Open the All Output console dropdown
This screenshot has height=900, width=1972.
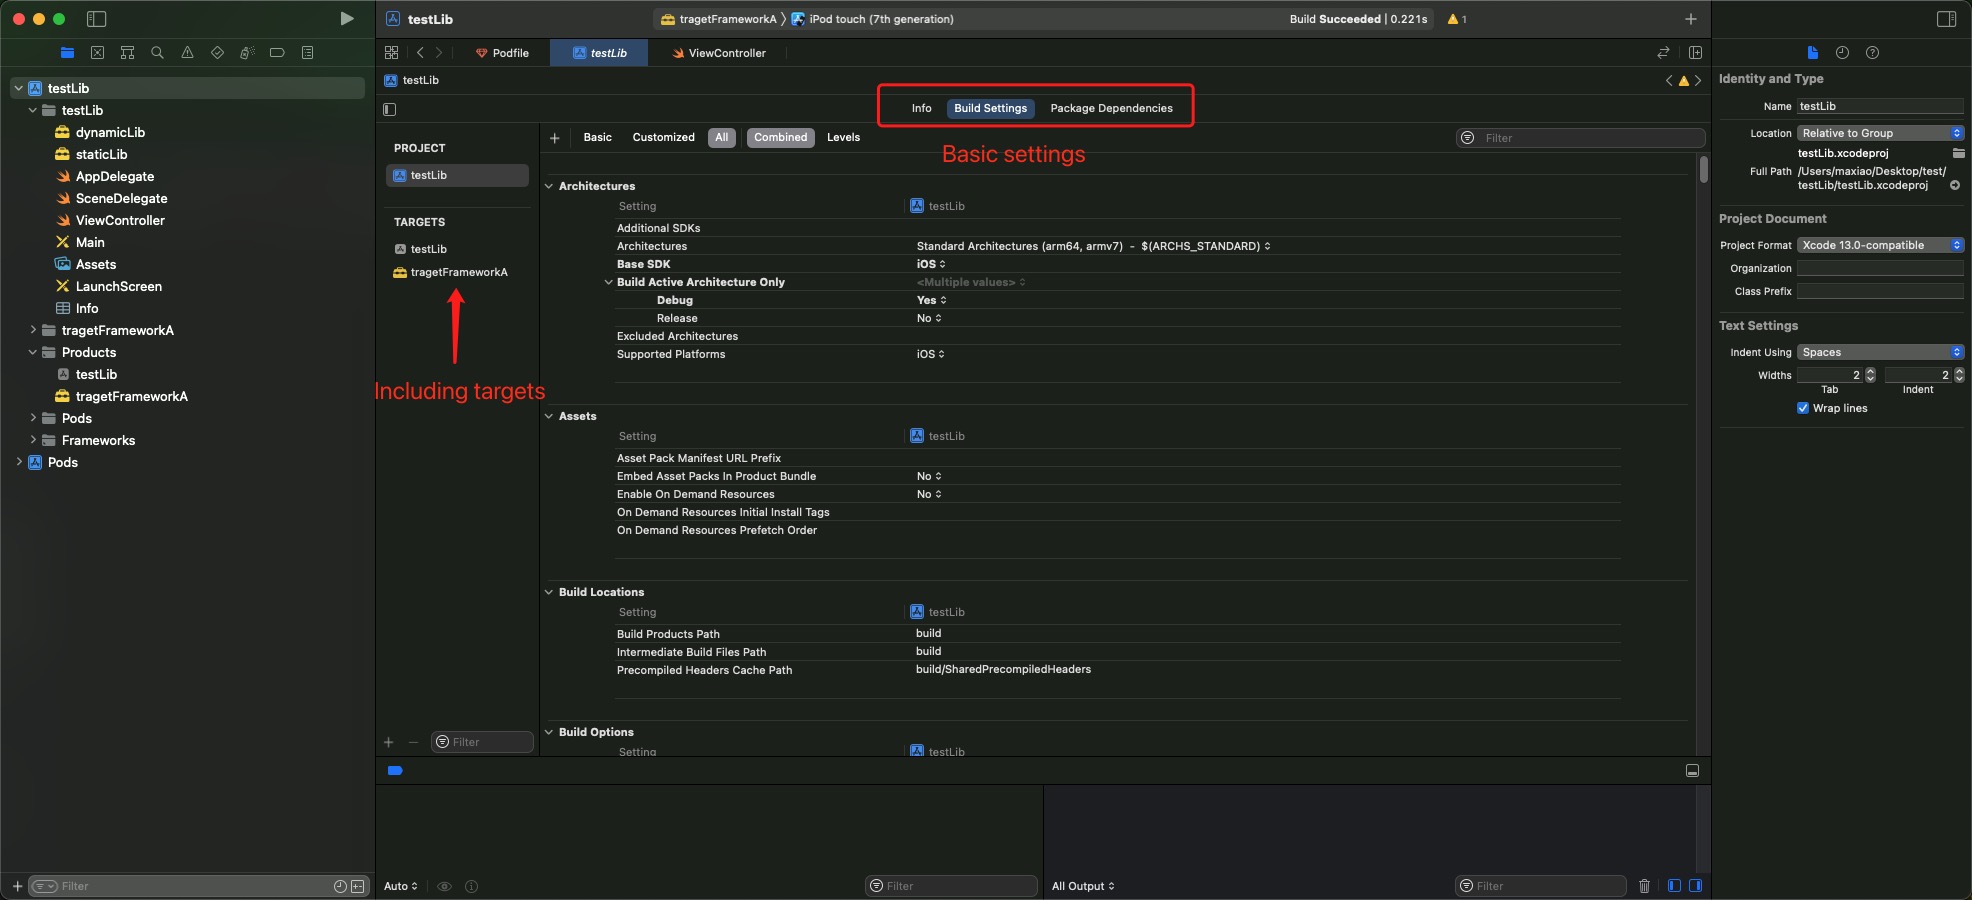click(x=1083, y=886)
